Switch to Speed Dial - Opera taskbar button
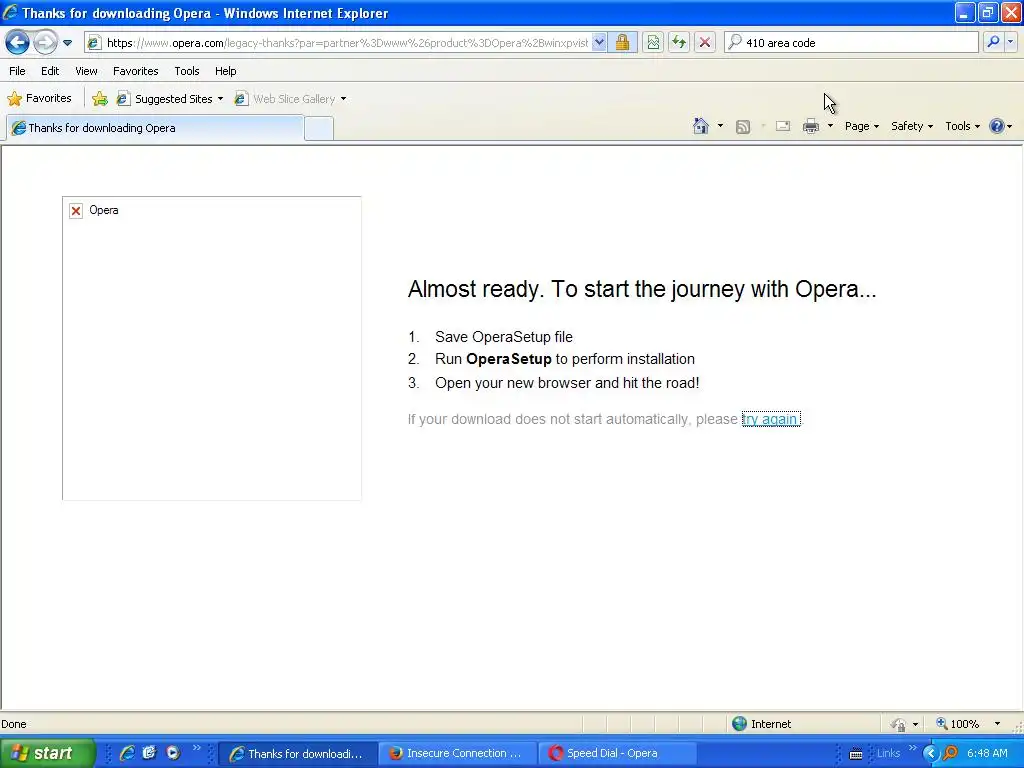Screen dimensions: 1024x768 (617, 754)
